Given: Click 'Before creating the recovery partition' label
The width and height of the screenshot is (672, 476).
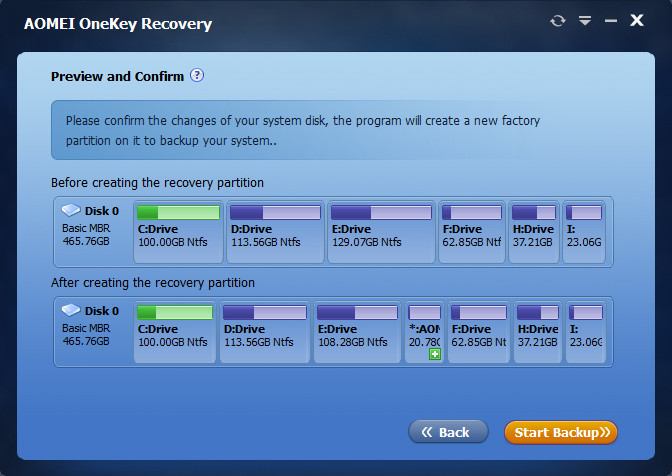Looking at the screenshot, I should pyautogui.click(x=157, y=183).
